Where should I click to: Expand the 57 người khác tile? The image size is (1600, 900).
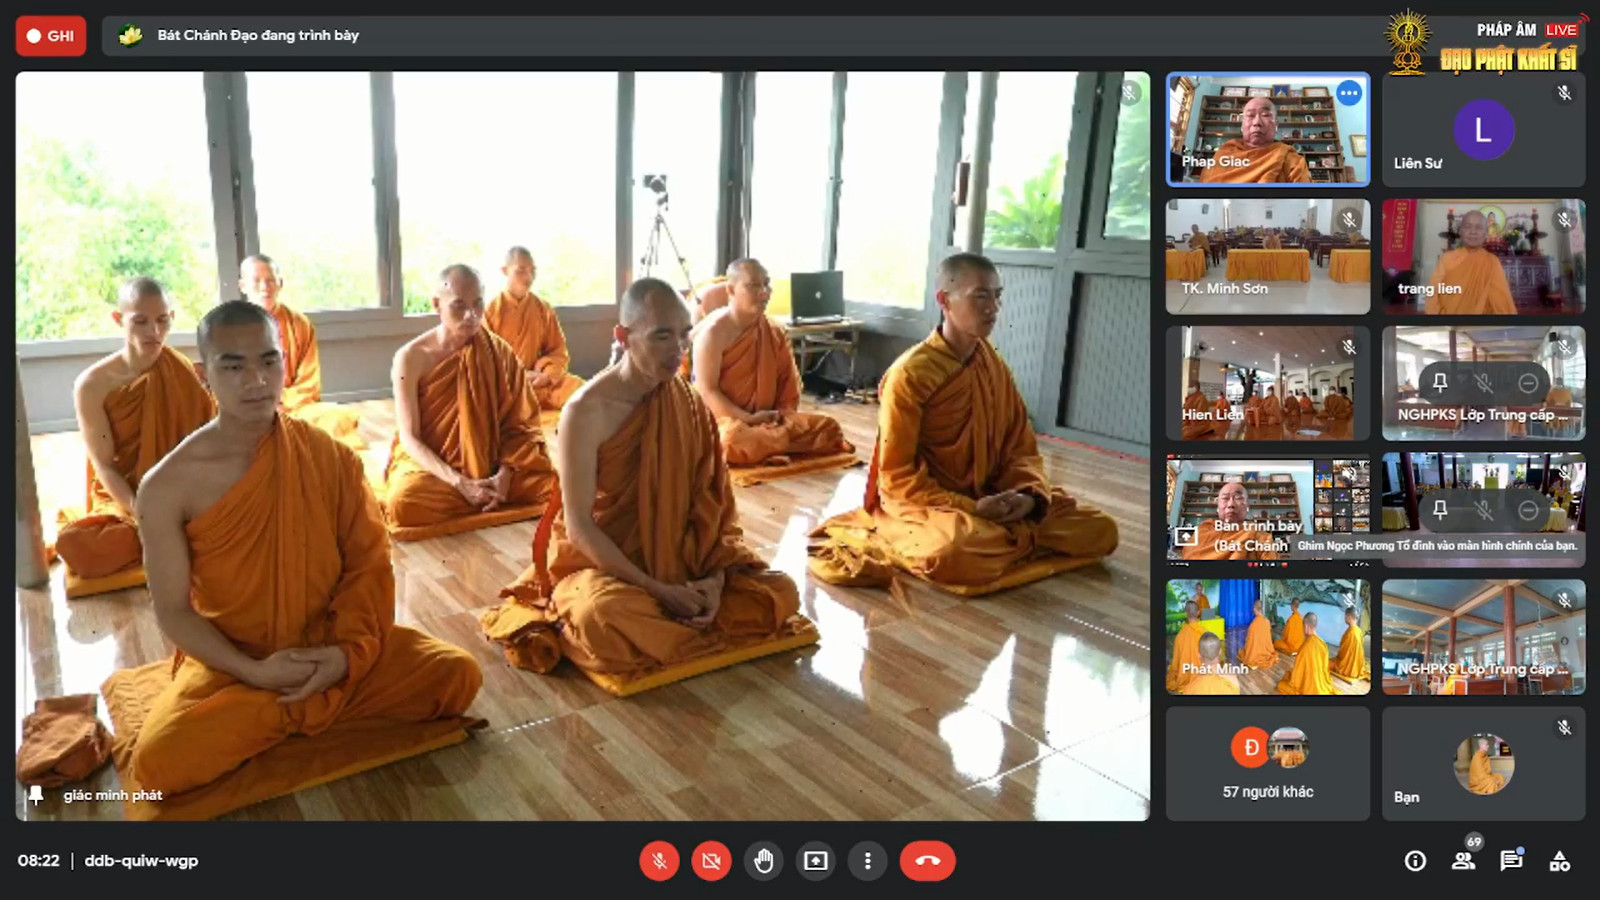click(x=1268, y=764)
